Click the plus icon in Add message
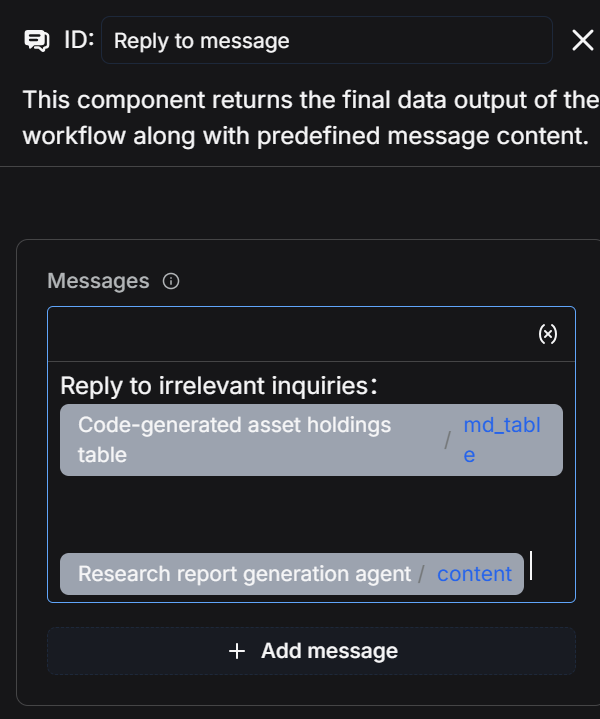Viewport: 600px width, 719px height. [237, 651]
